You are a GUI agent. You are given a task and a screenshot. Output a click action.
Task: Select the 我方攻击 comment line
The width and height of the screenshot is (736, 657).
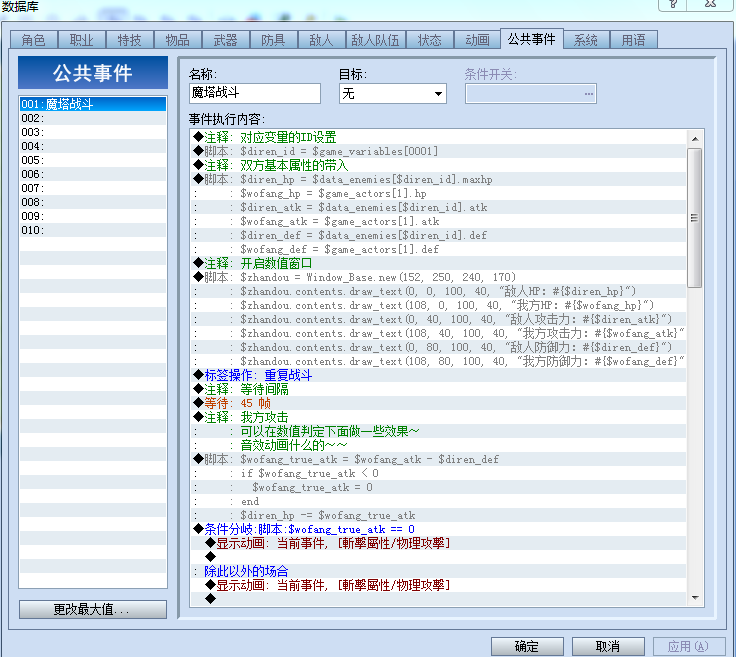pos(438,418)
